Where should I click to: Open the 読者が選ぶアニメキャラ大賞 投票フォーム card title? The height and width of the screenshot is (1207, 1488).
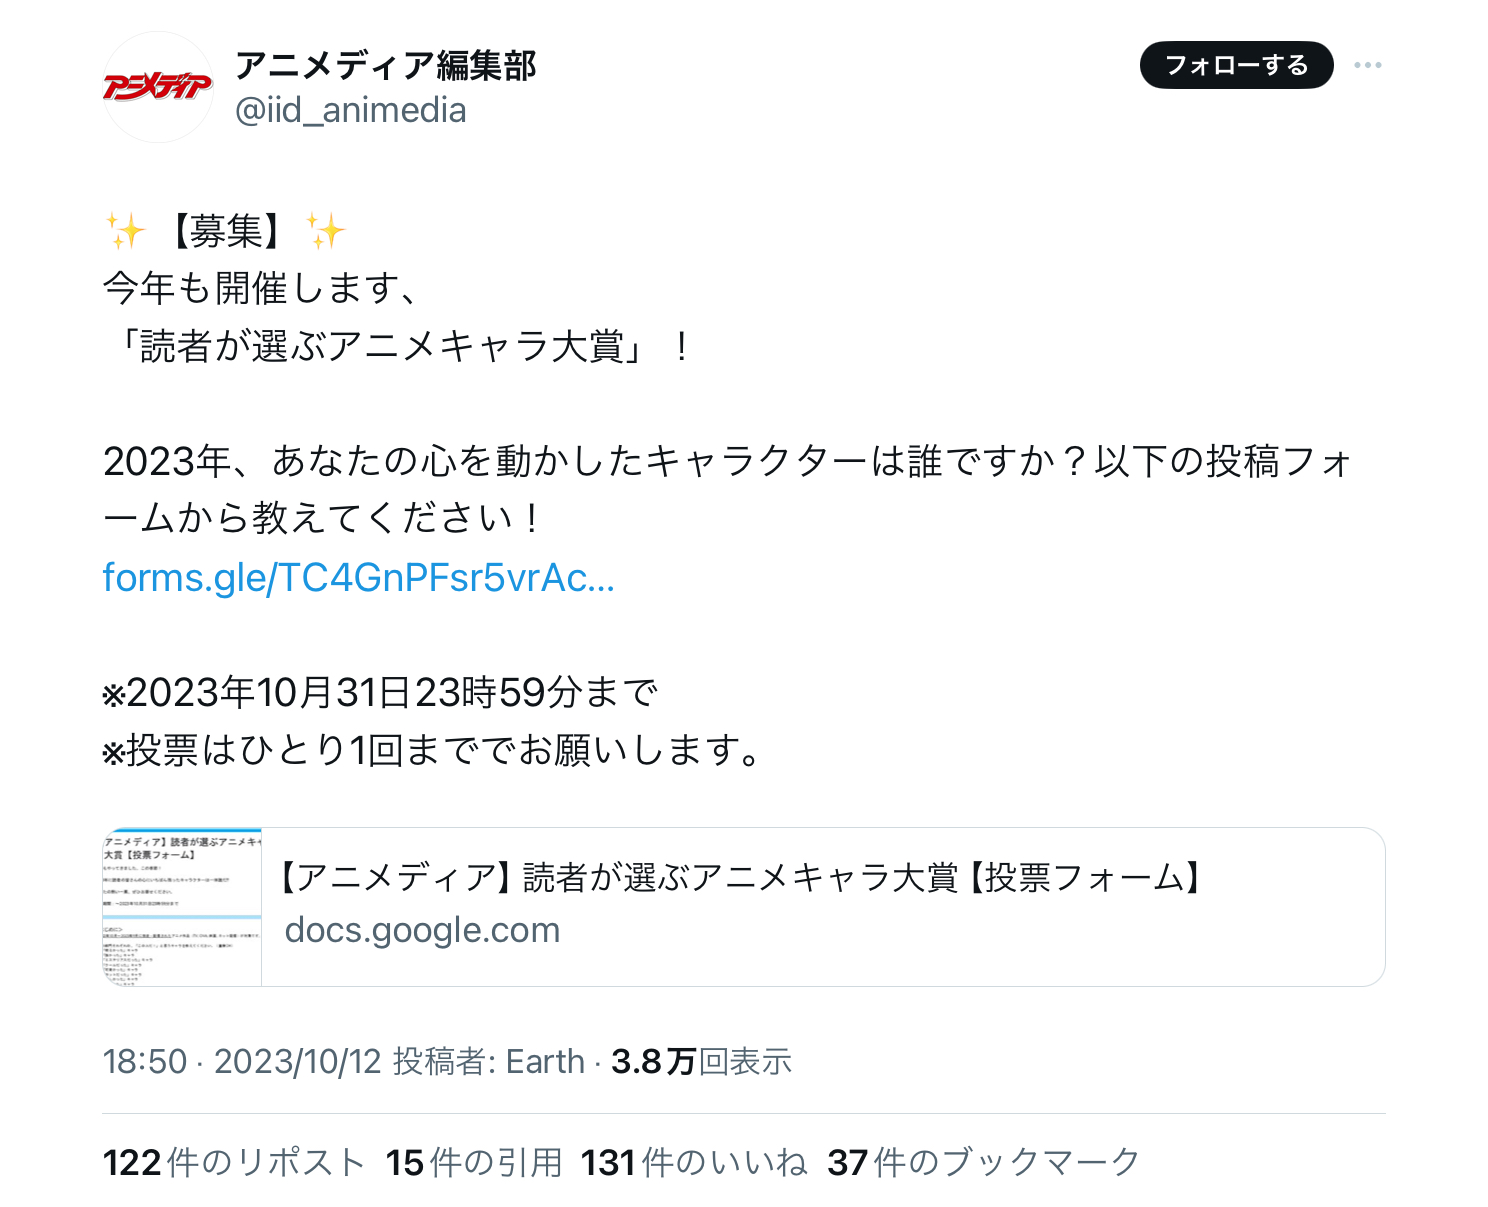(740, 878)
